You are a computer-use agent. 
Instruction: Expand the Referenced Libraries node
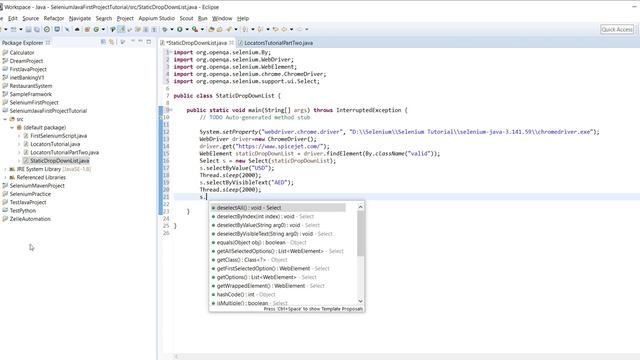[x=5, y=177]
